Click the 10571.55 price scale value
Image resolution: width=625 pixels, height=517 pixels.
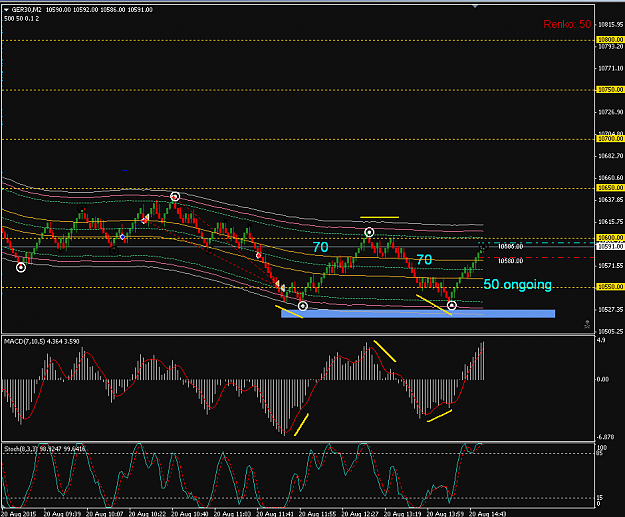tap(611, 265)
